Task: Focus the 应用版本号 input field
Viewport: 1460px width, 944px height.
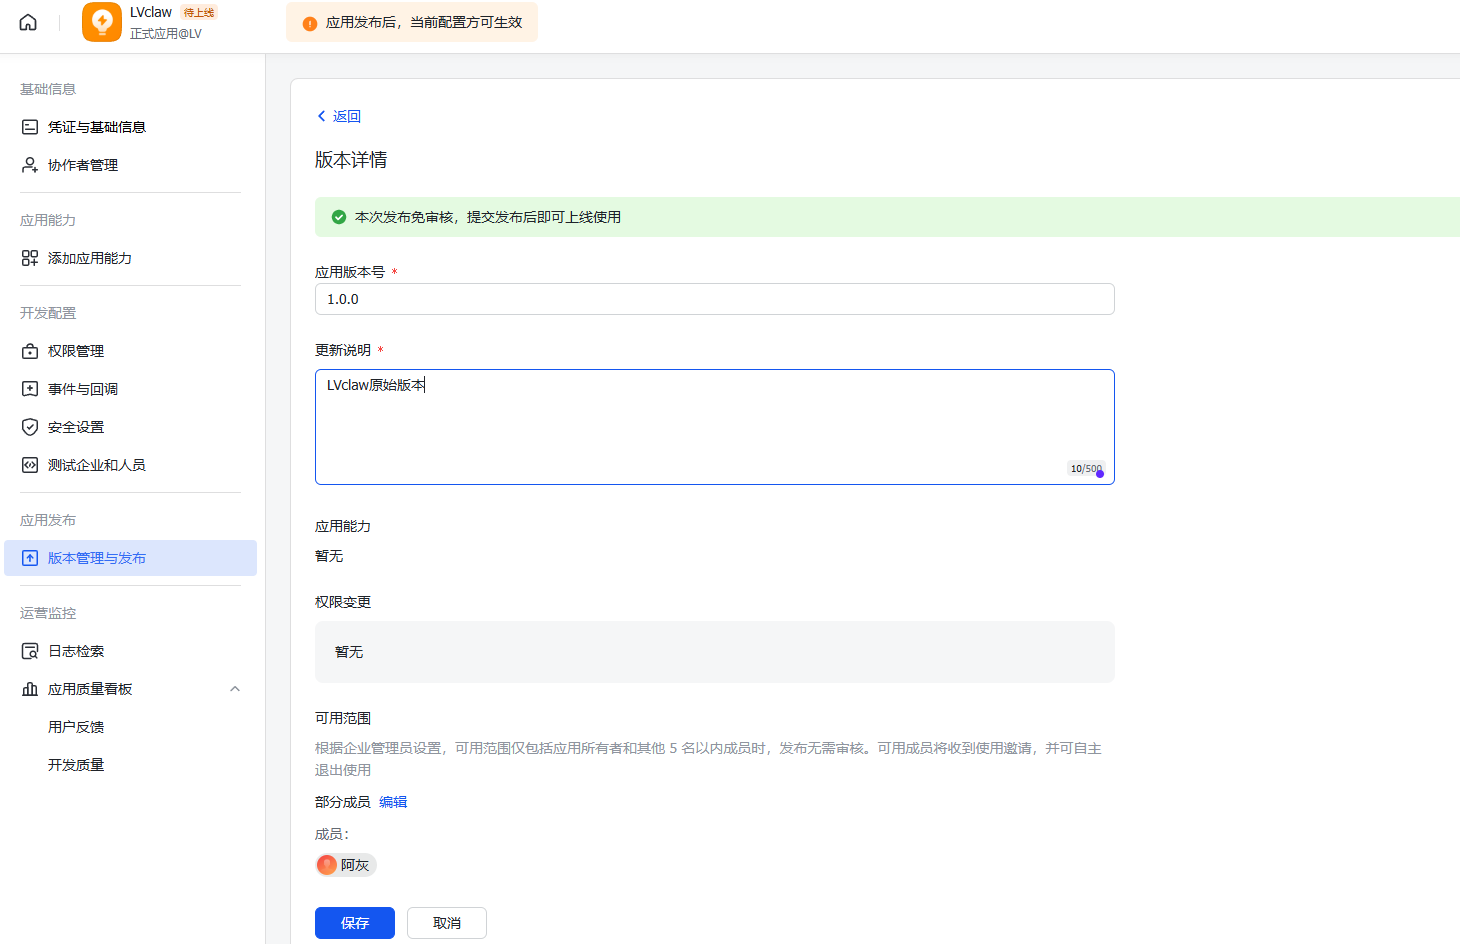Action: tap(714, 299)
